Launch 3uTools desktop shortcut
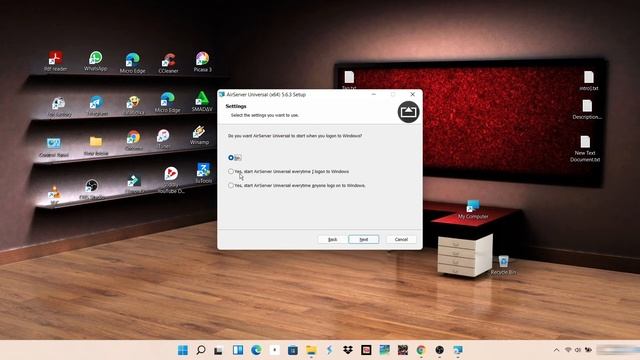640x360 pixels. [x=203, y=173]
